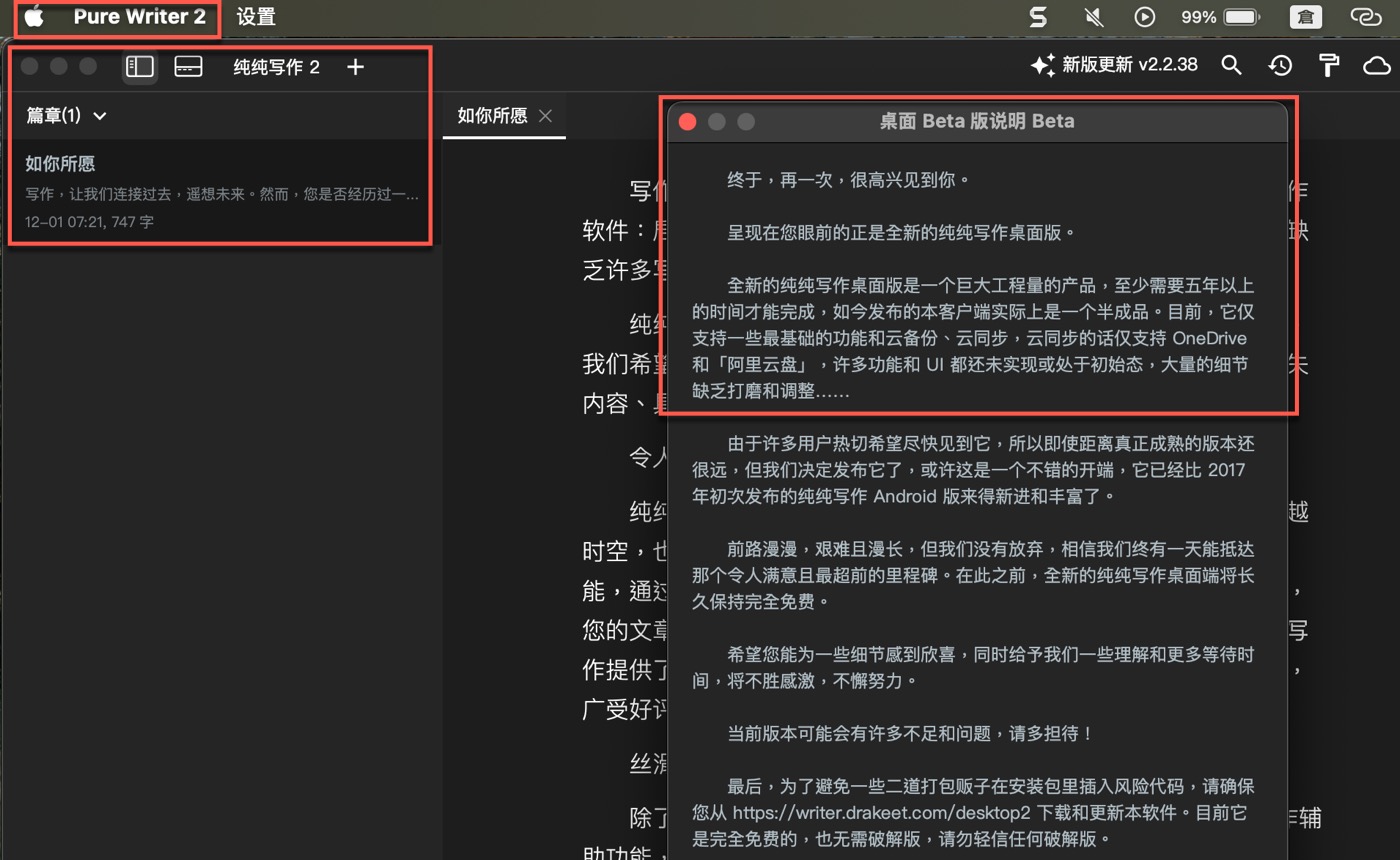Select the card view icon beside sidebar toggle
The height and width of the screenshot is (860, 1400).
point(188,66)
